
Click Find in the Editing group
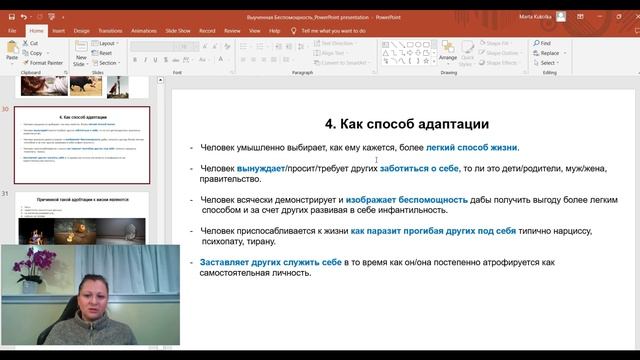[x=542, y=43]
